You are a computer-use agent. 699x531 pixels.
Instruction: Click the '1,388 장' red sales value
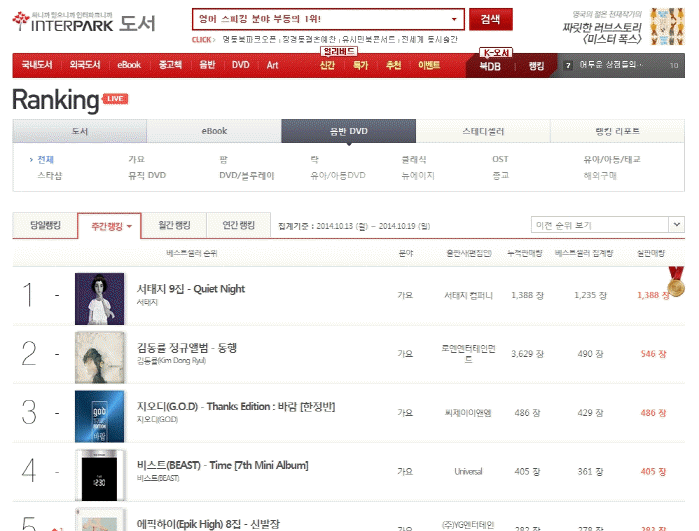653,295
